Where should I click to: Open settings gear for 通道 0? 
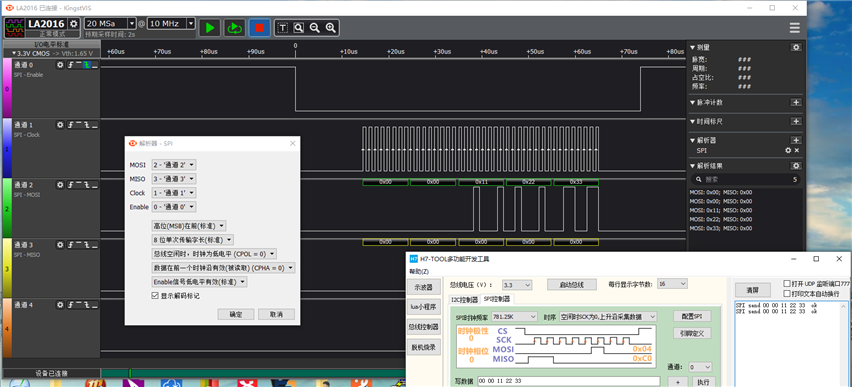pyautogui.click(x=60, y=65)
